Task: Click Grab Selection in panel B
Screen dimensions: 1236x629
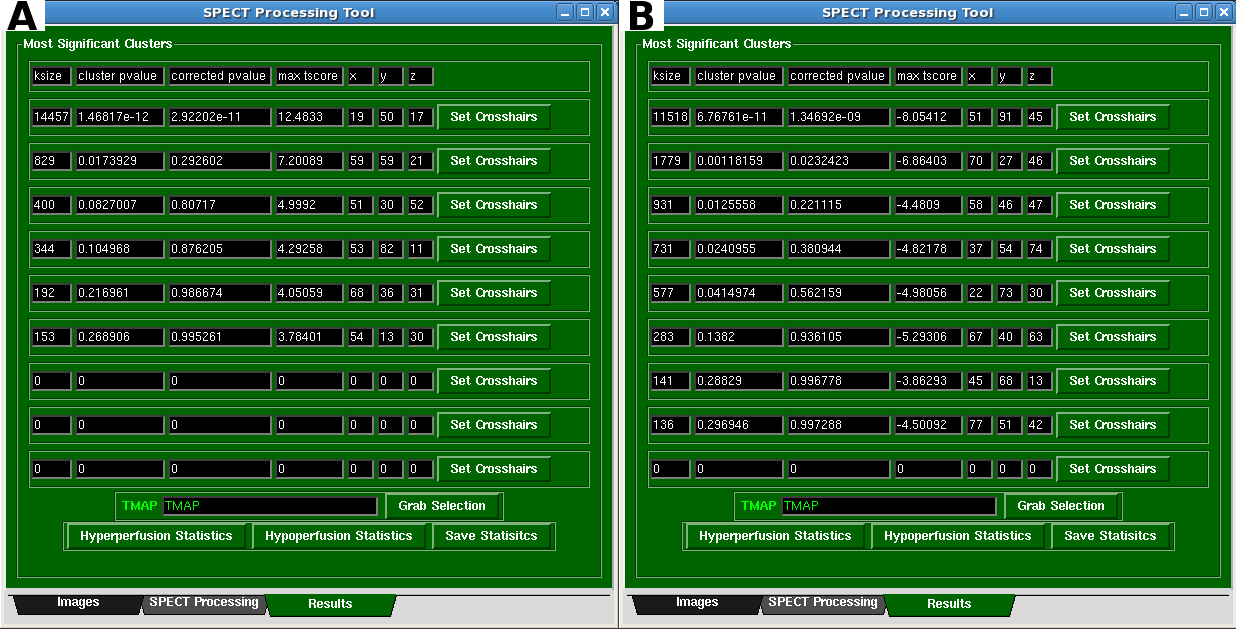Action: (x=1061, y=506)
